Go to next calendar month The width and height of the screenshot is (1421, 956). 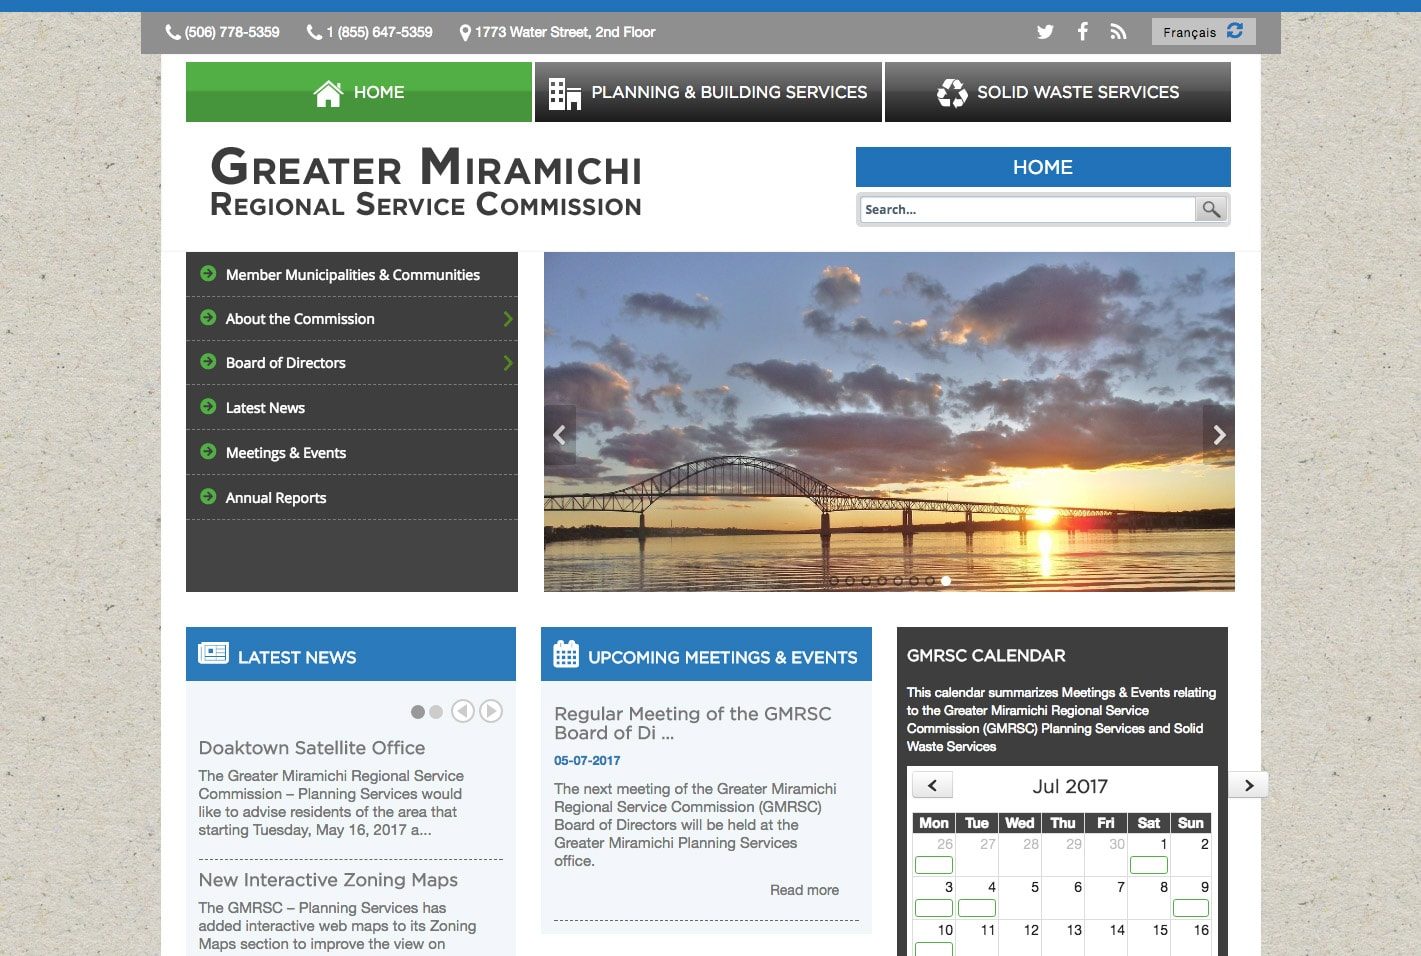coord(1248,785)
